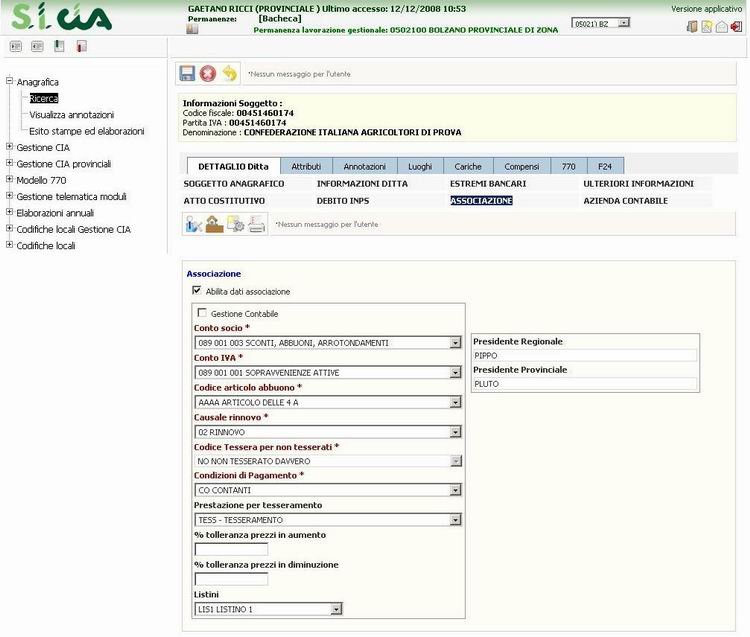Switch to the Attributi tab
This screenshot has height=637, width=750.
[x=306, y=166]
